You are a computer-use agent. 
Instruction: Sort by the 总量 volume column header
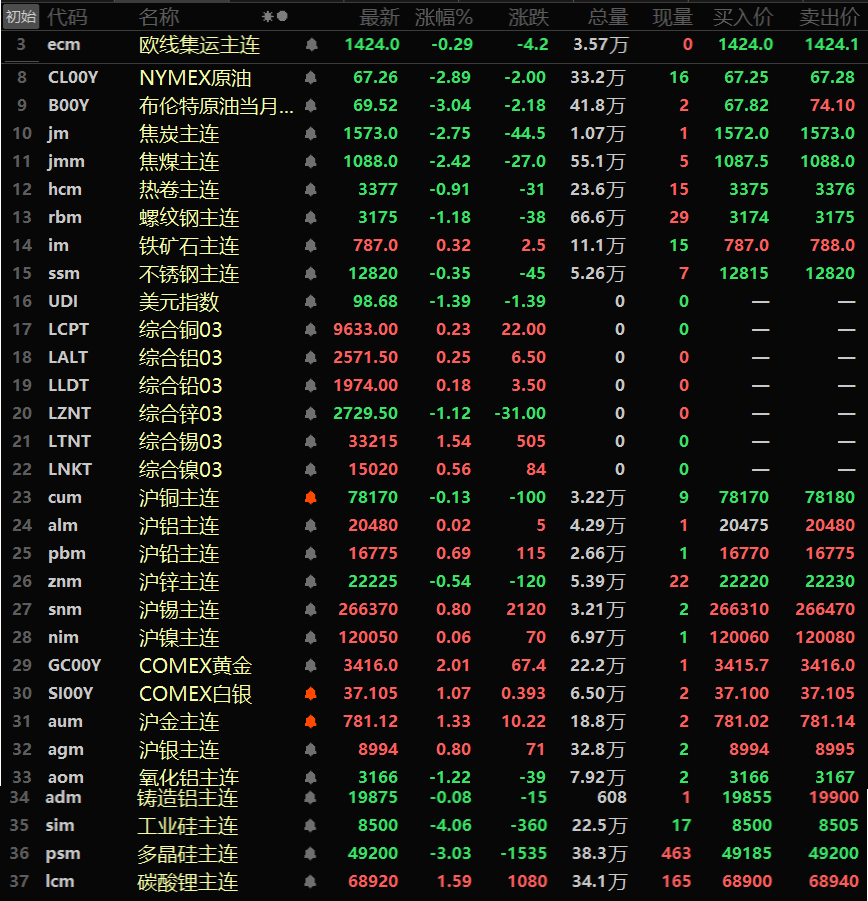click(608, 17)
